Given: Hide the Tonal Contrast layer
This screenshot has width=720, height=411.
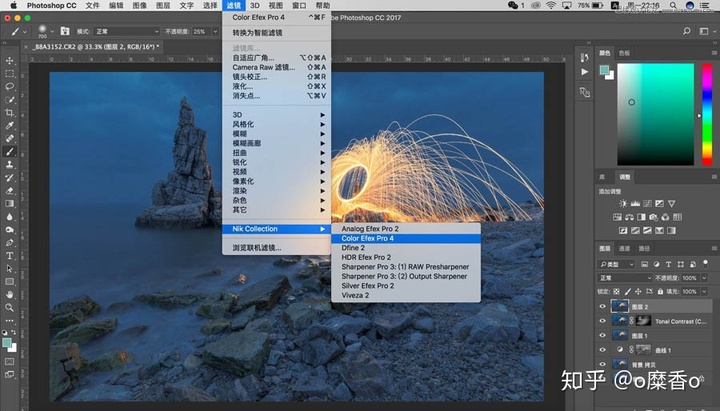Looking at the screenshot, I should (x=602, y=321).
